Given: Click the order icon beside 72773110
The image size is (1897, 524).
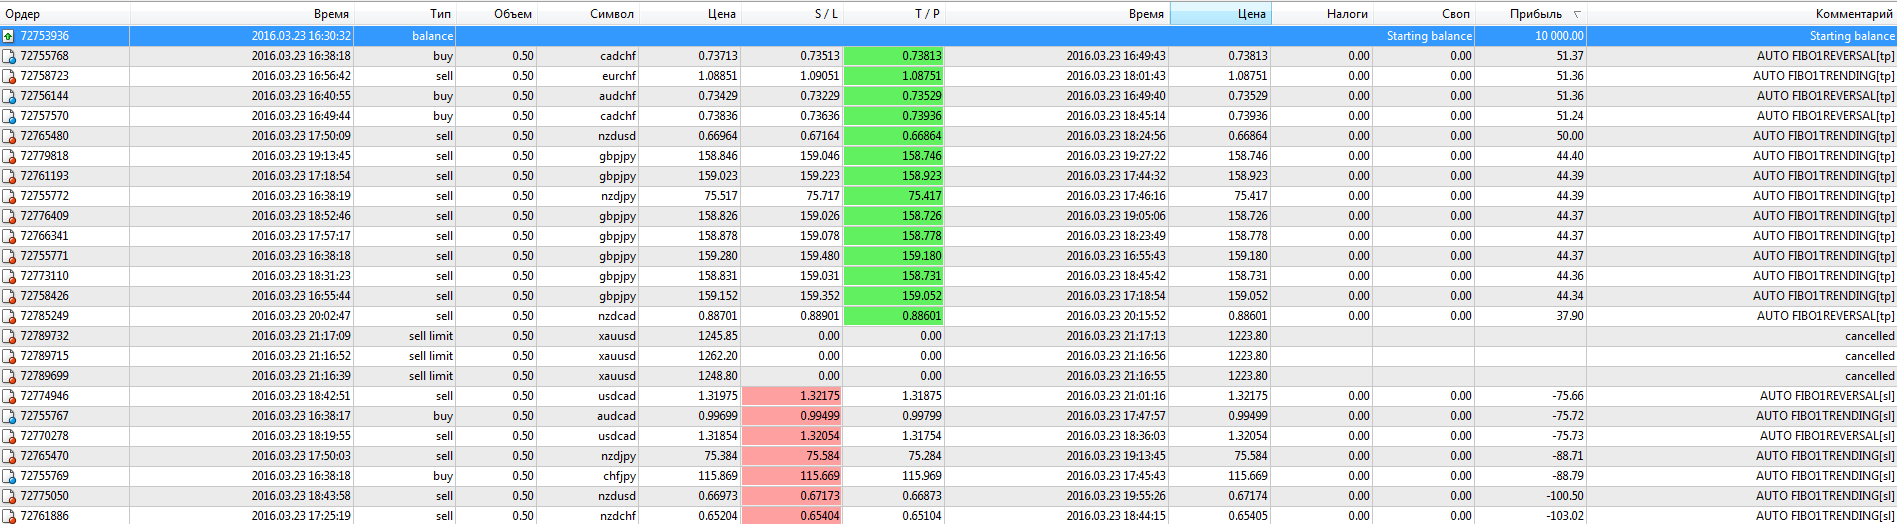Looking at the screenshot, I should click(9, 276).
